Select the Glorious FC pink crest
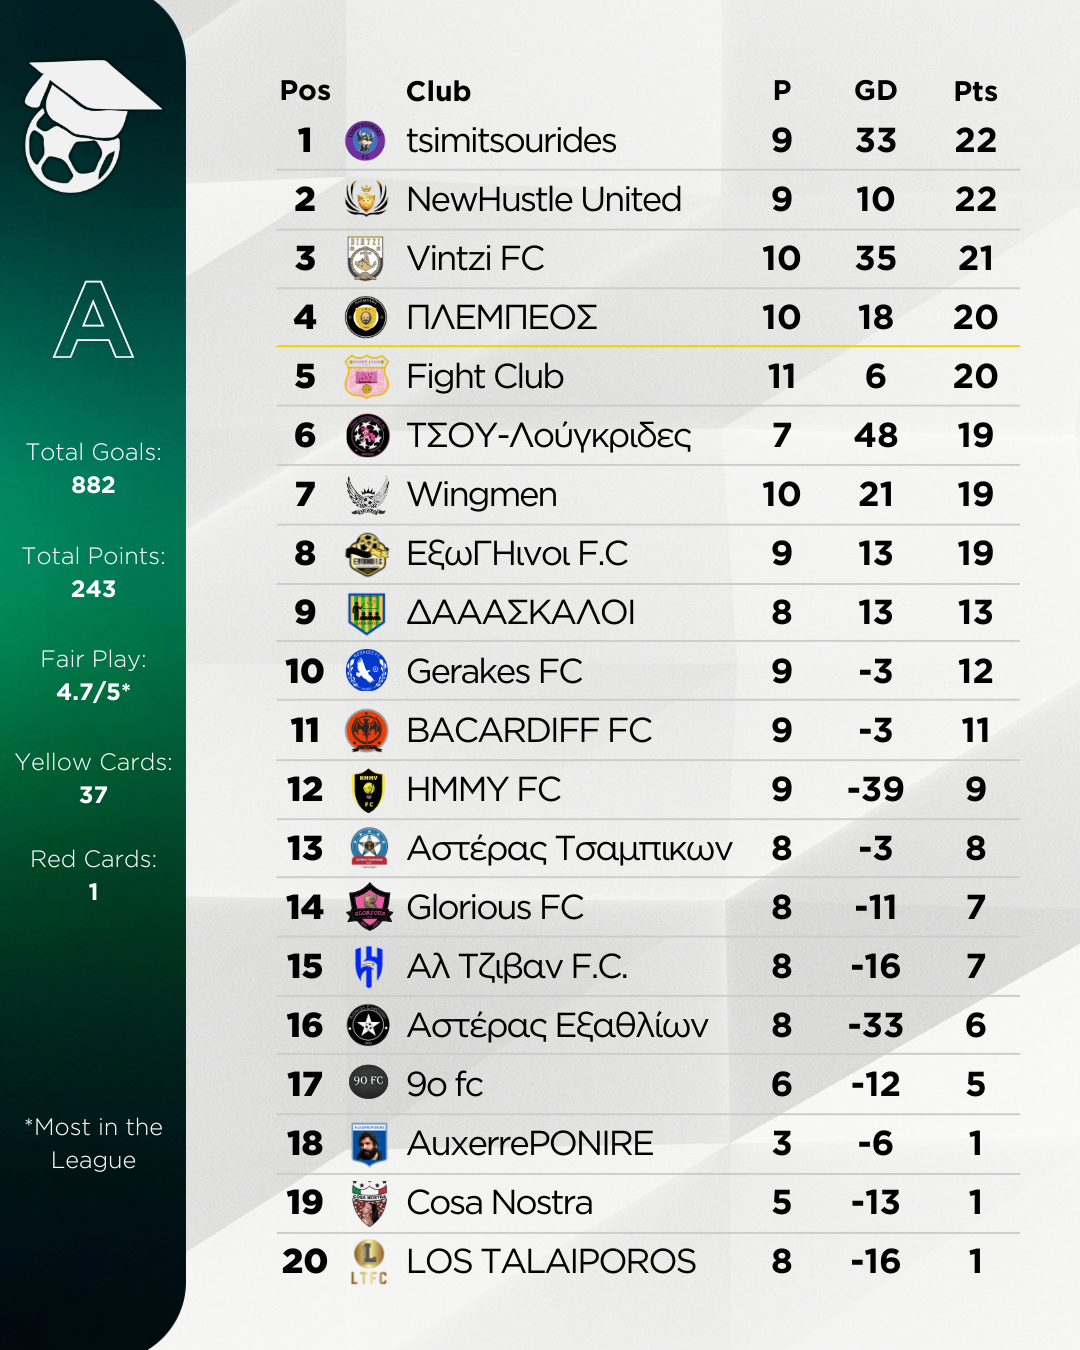 pos(368,908)
